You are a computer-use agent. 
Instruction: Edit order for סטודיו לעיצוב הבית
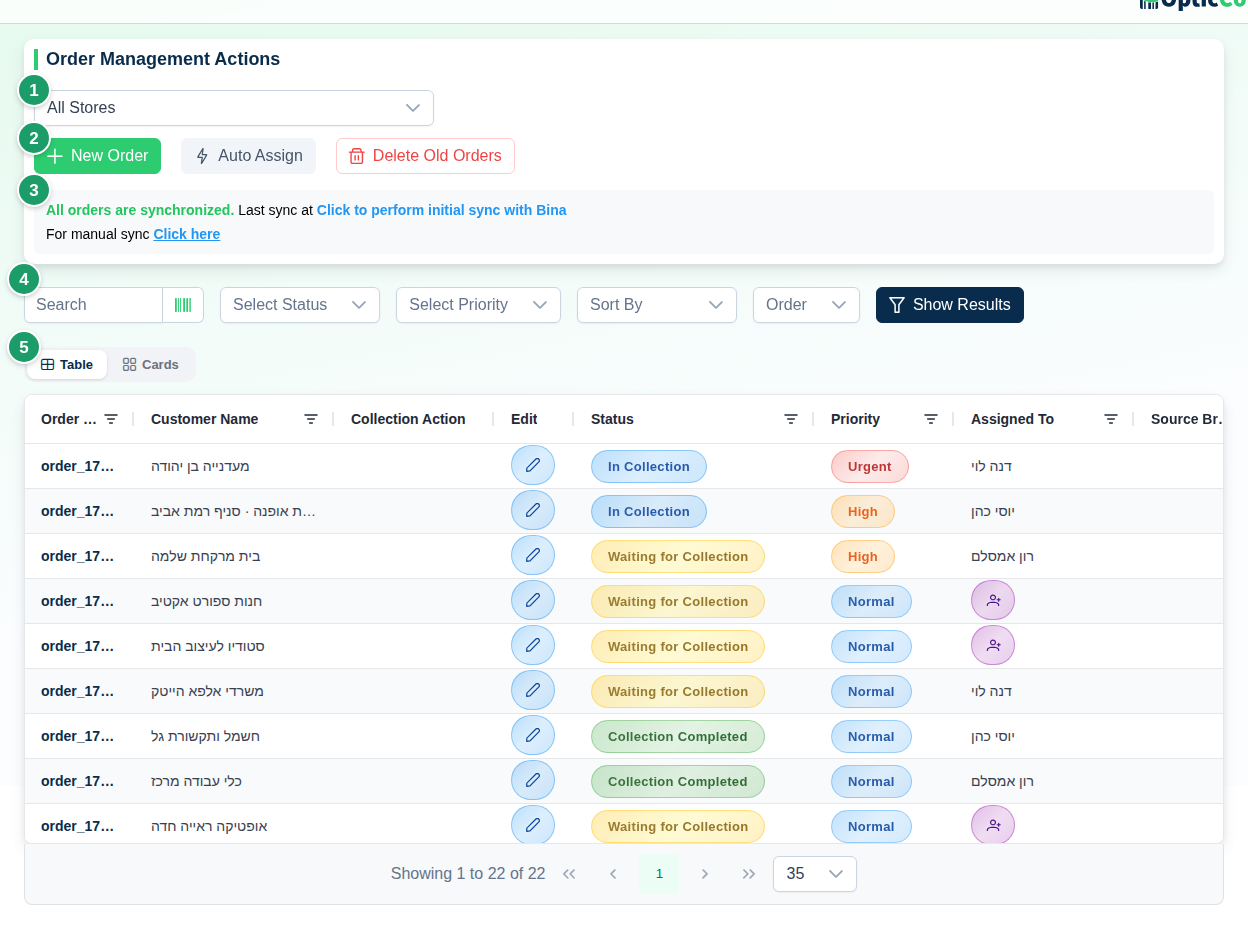click(x=533, y=646)
